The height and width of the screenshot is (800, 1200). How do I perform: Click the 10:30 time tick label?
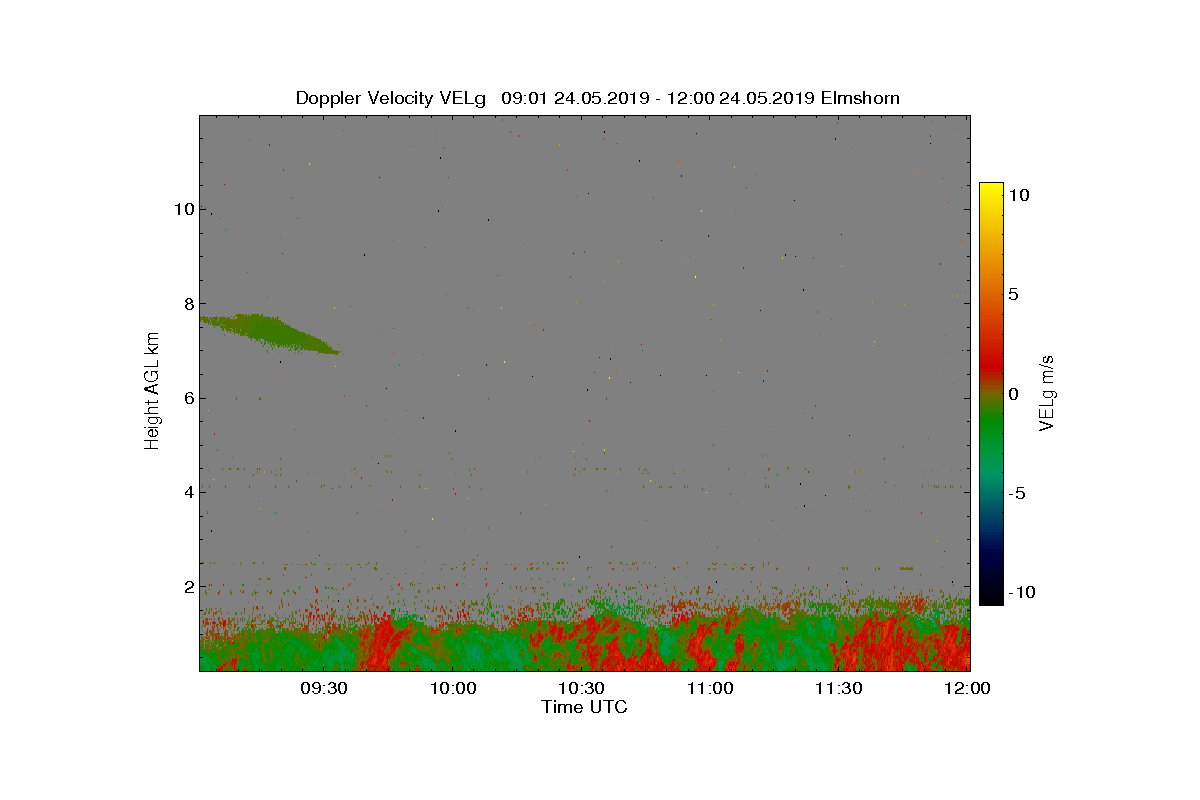581,688
